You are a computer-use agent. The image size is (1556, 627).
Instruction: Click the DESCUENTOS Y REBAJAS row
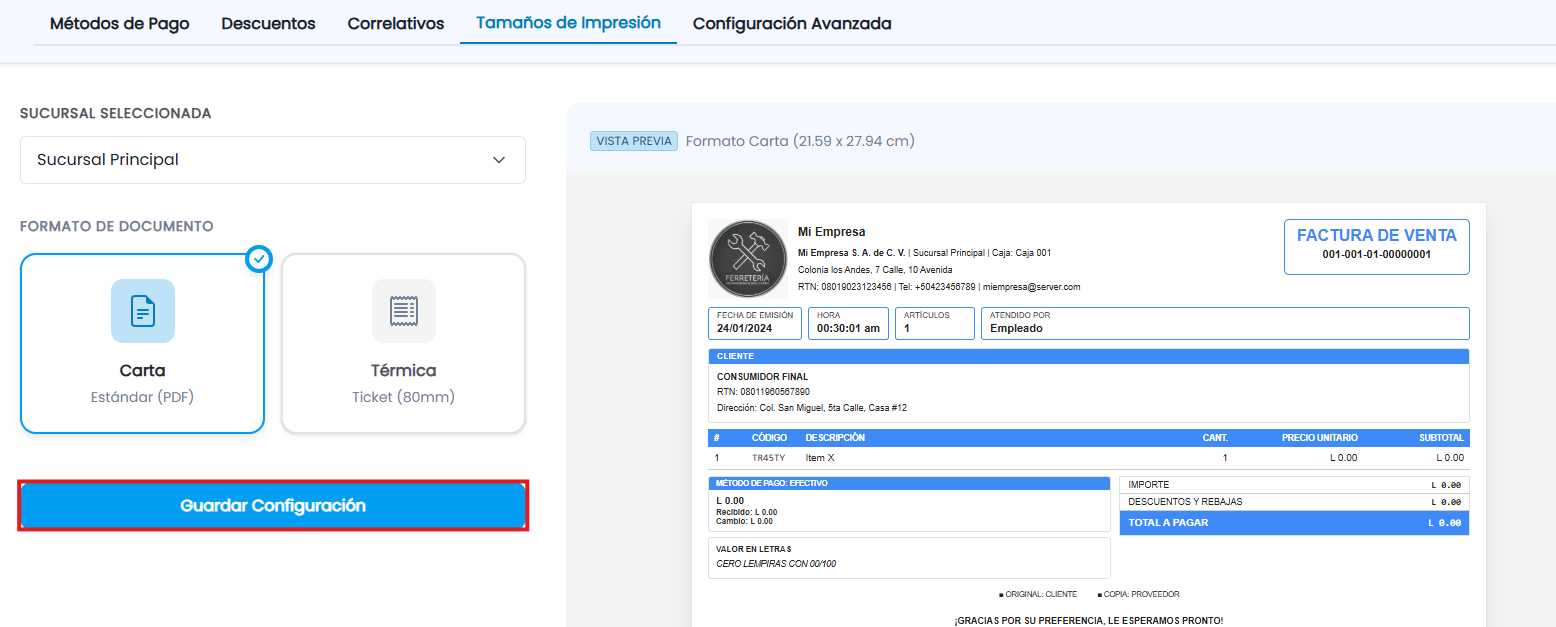pos(1294,502)
